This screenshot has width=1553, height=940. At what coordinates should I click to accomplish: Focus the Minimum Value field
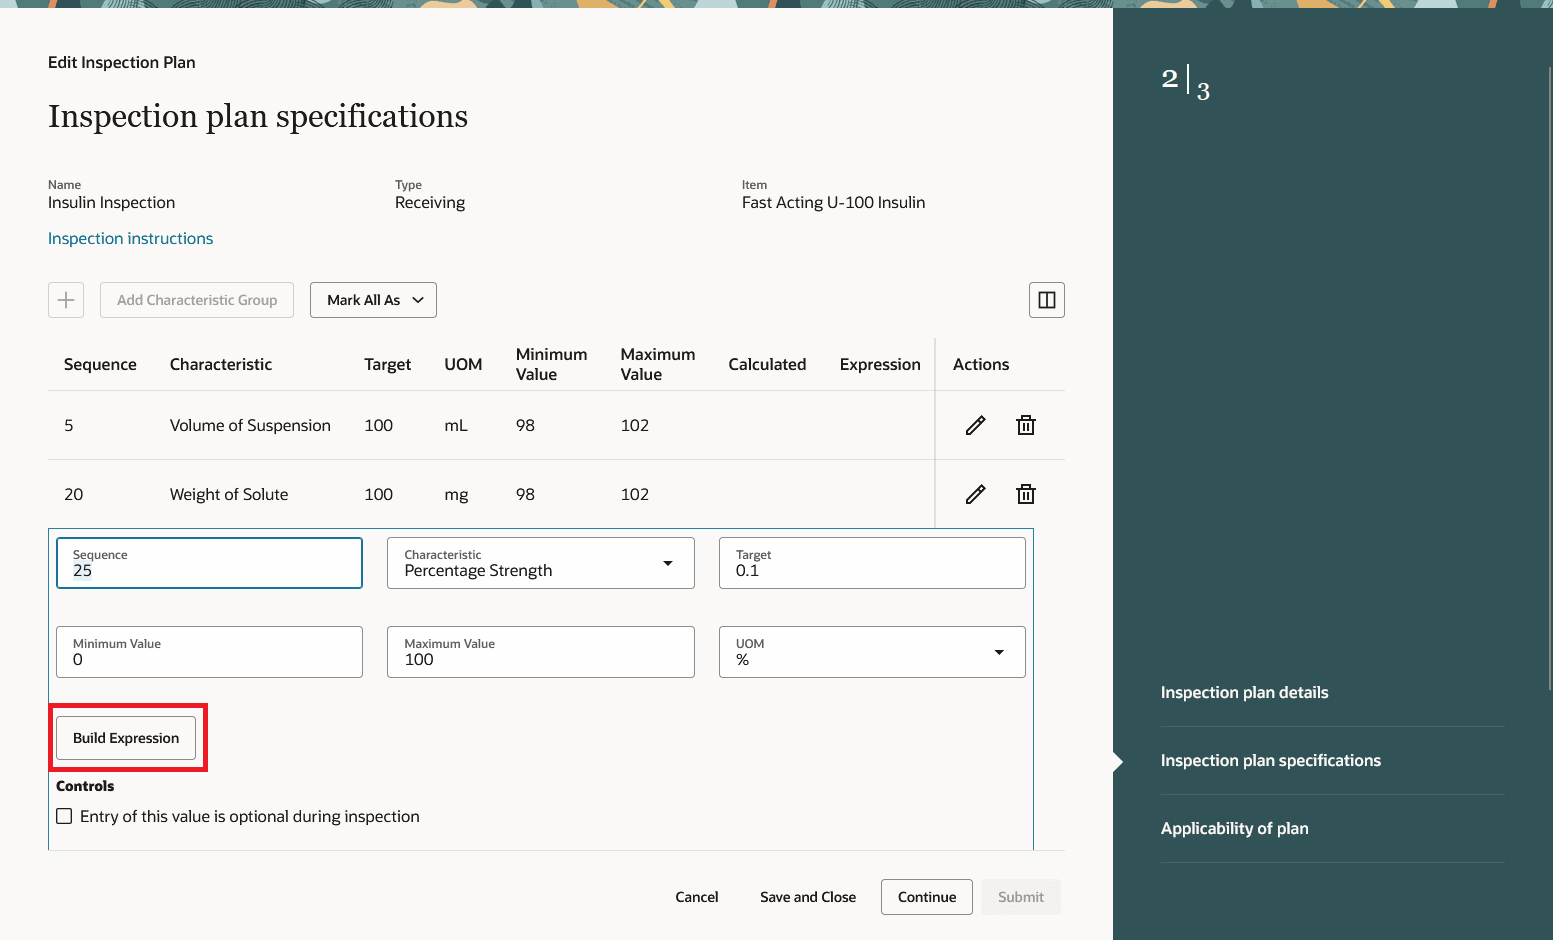[x=209, y=652]
